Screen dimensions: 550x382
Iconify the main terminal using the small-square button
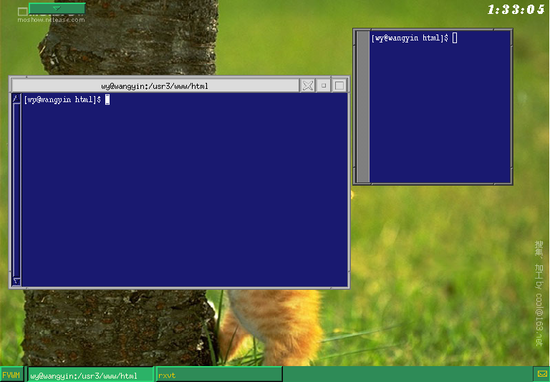pos(323,86)
